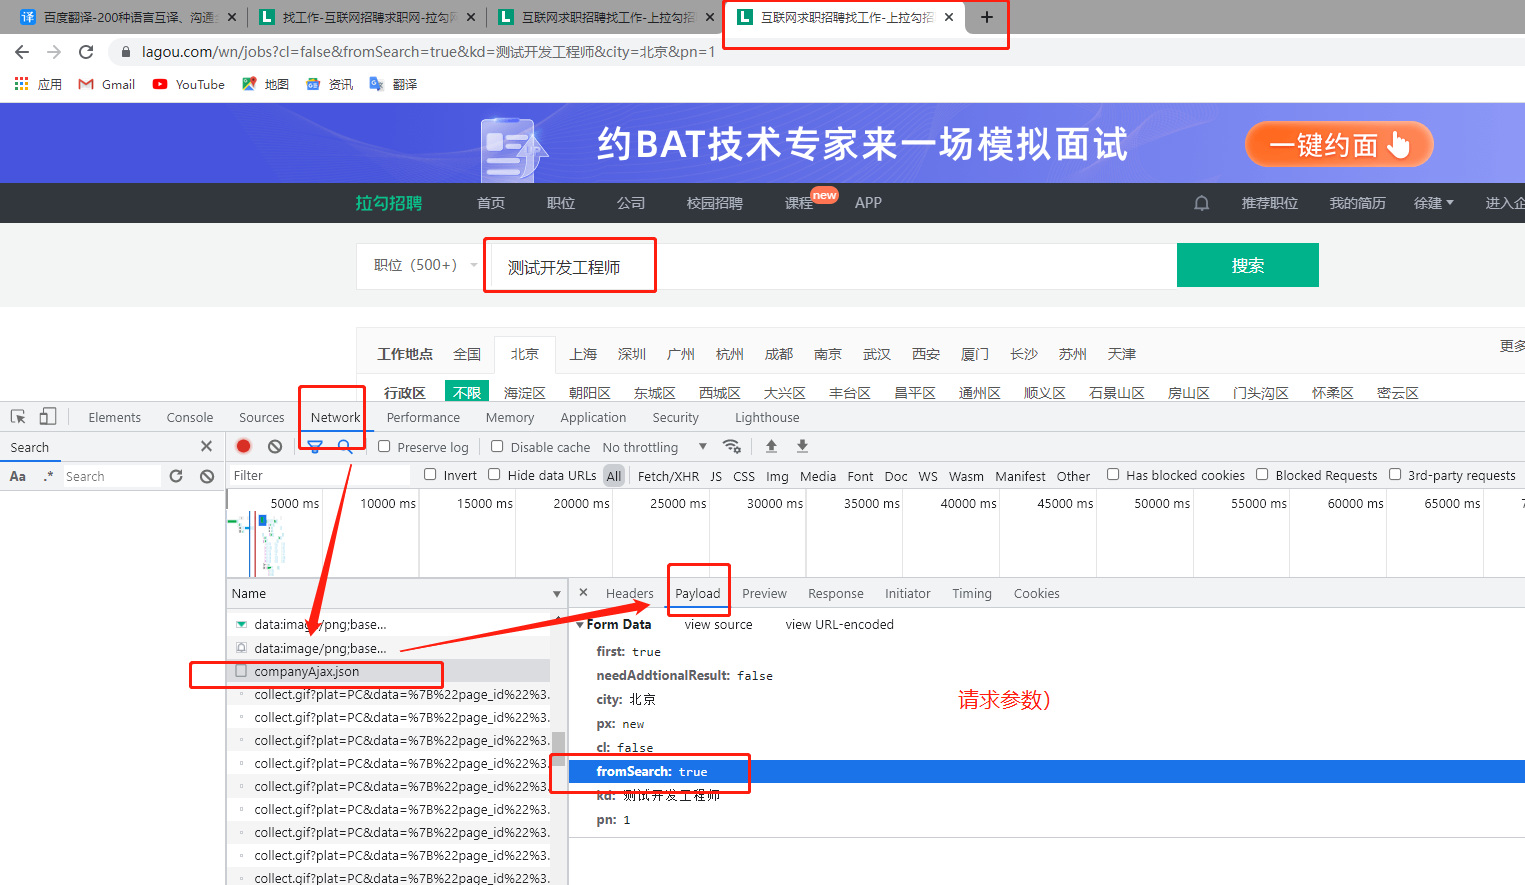Clear the network log
Screen dimensions: 1525x885
tap(275, 447)
